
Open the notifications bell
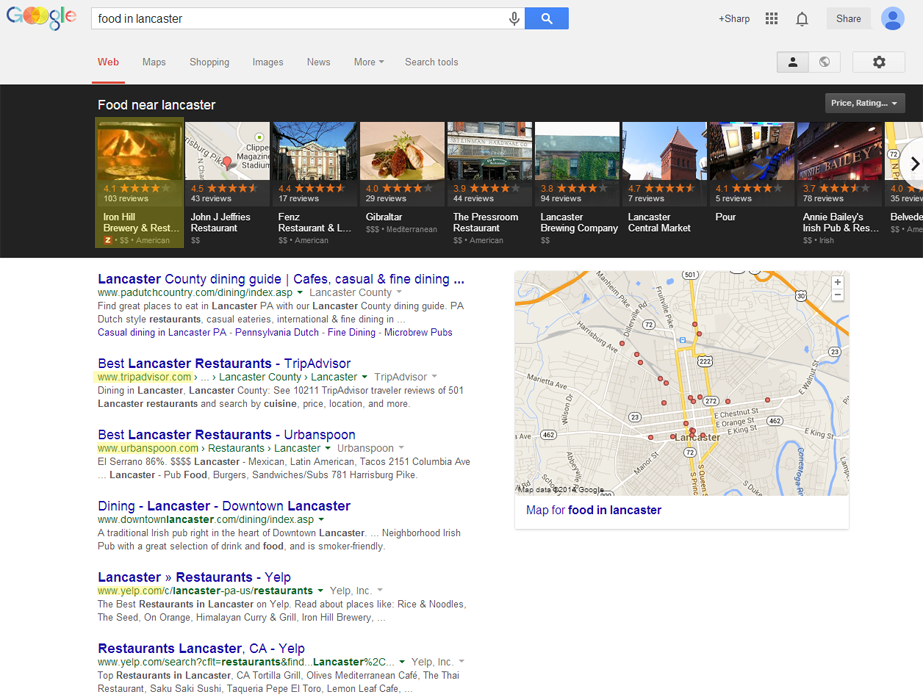click(802, 19)
